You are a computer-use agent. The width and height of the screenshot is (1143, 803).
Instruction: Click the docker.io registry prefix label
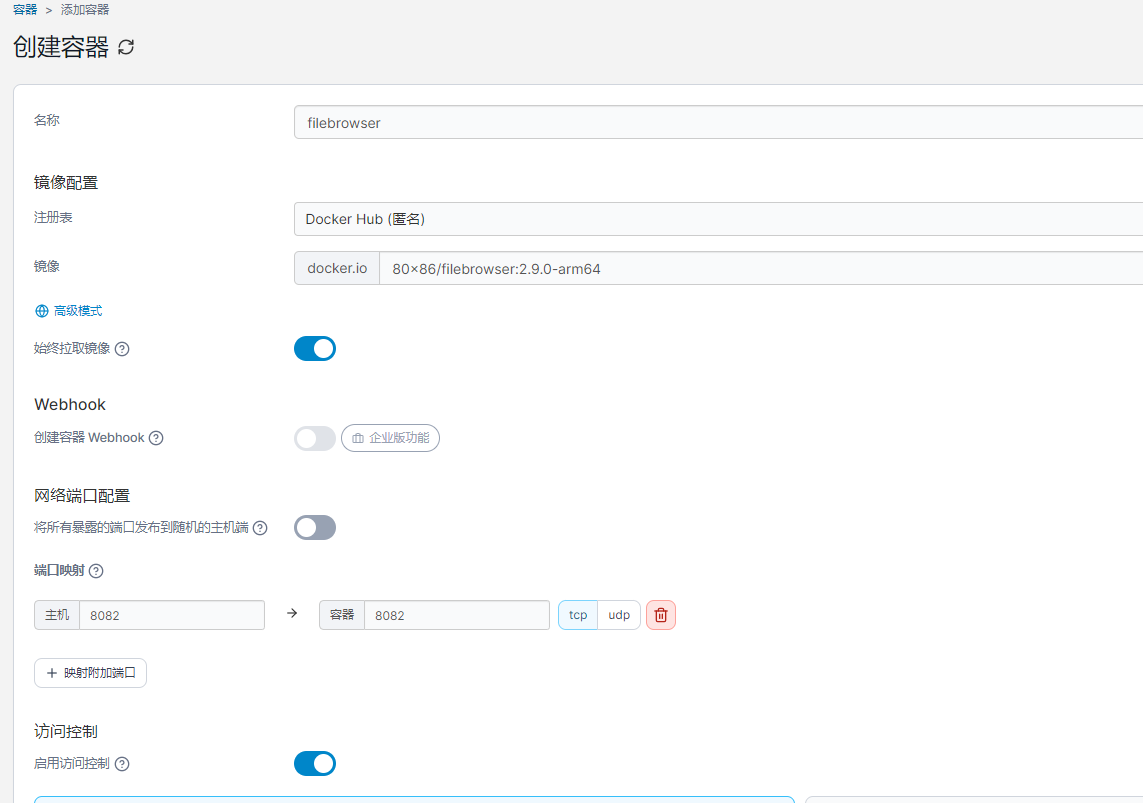[x=337, y=268]
